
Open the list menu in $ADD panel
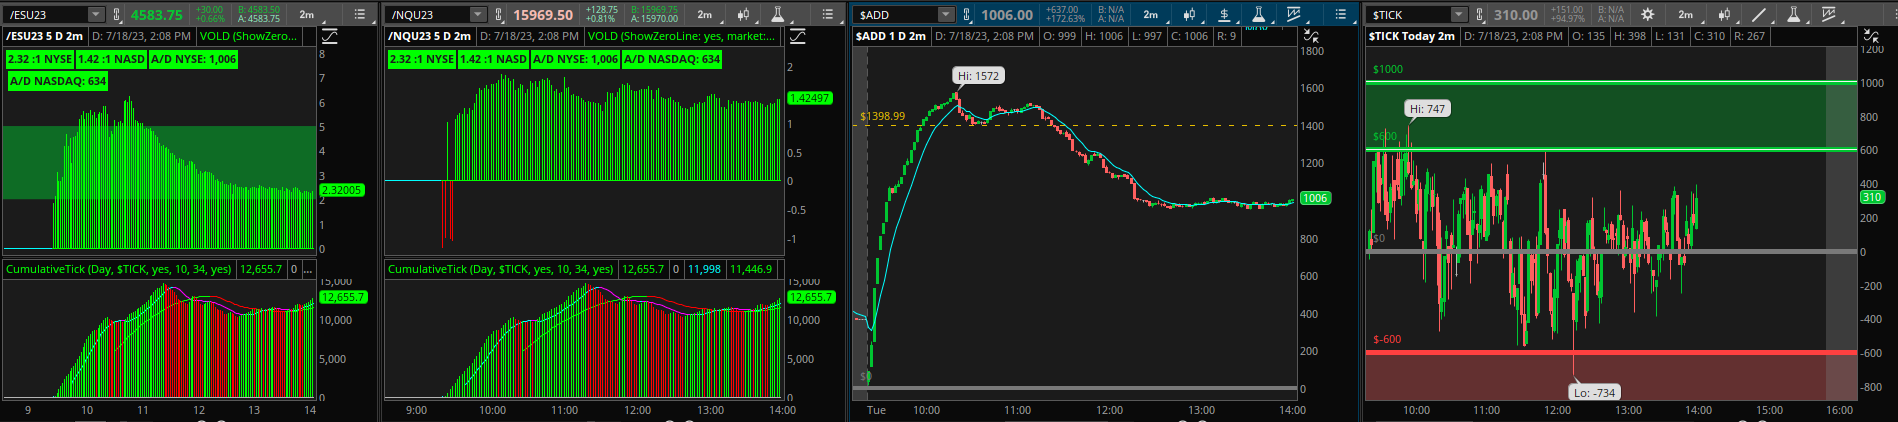coord(1341,15)
